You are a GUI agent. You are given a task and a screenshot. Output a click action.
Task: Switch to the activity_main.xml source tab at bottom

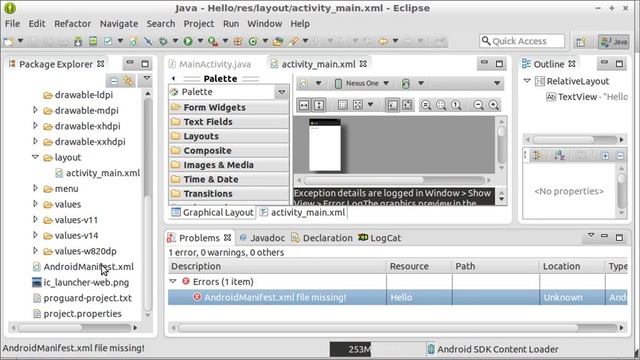(302, 212)
